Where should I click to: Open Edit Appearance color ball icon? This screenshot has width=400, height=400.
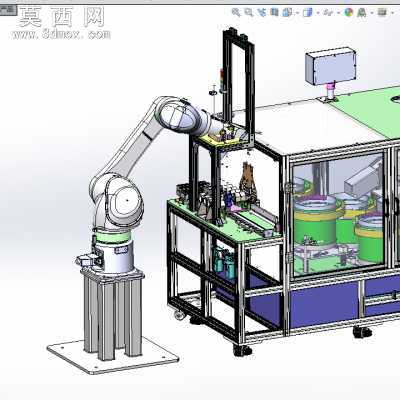pyautogui.click(x=349, y=13)
